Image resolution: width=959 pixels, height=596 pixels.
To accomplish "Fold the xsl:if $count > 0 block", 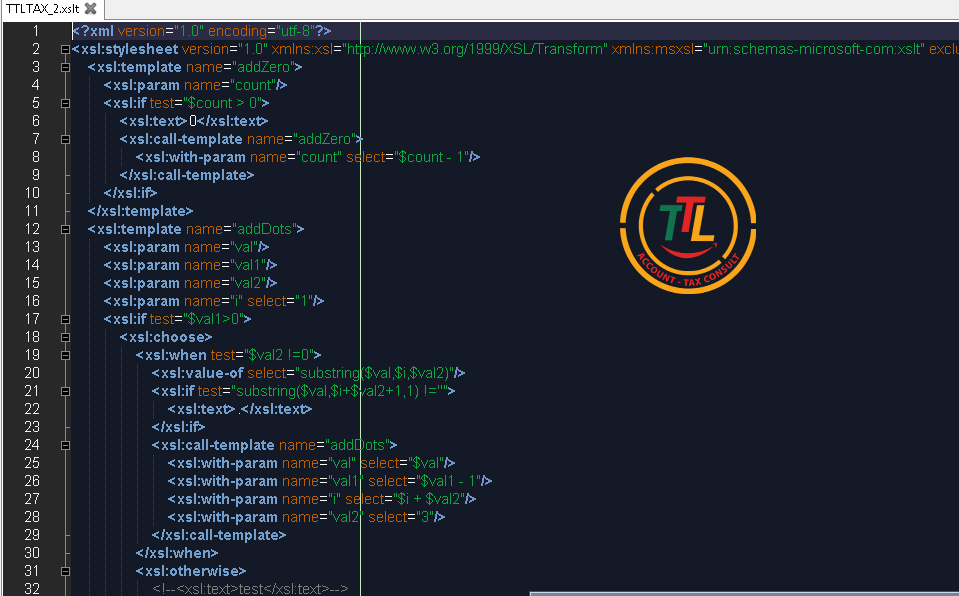I will pyautogui.click(x=65, y=103).
